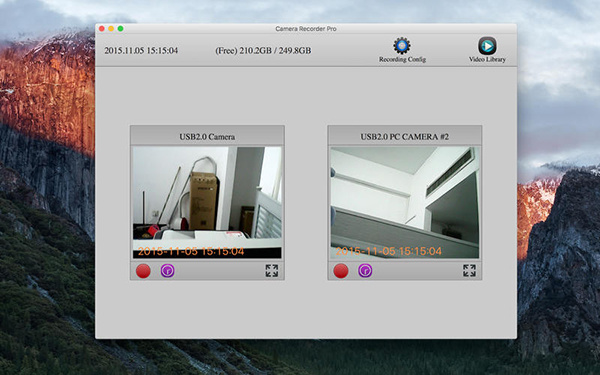Click the USB2.0 Camera title header
This screenshot has width=600, height=375.
click(x=207, y=136)
